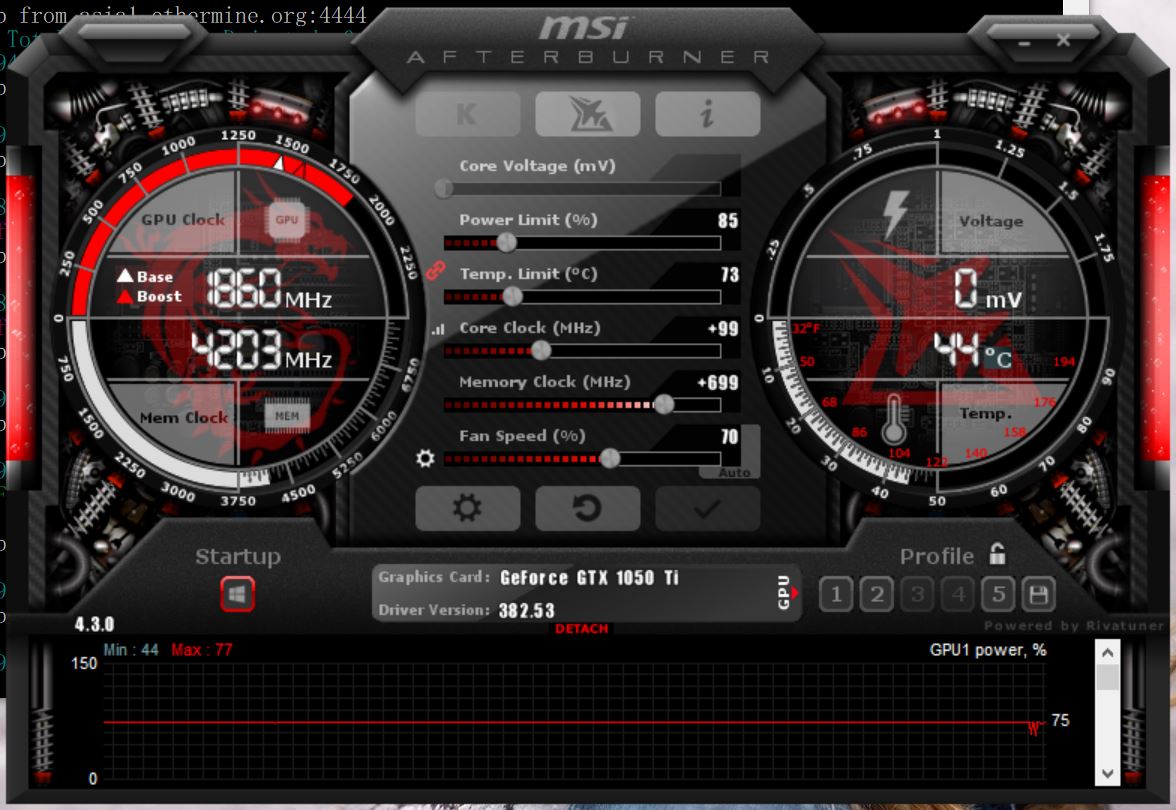Open the Core Clock curve editor icon

coord(437,329)
